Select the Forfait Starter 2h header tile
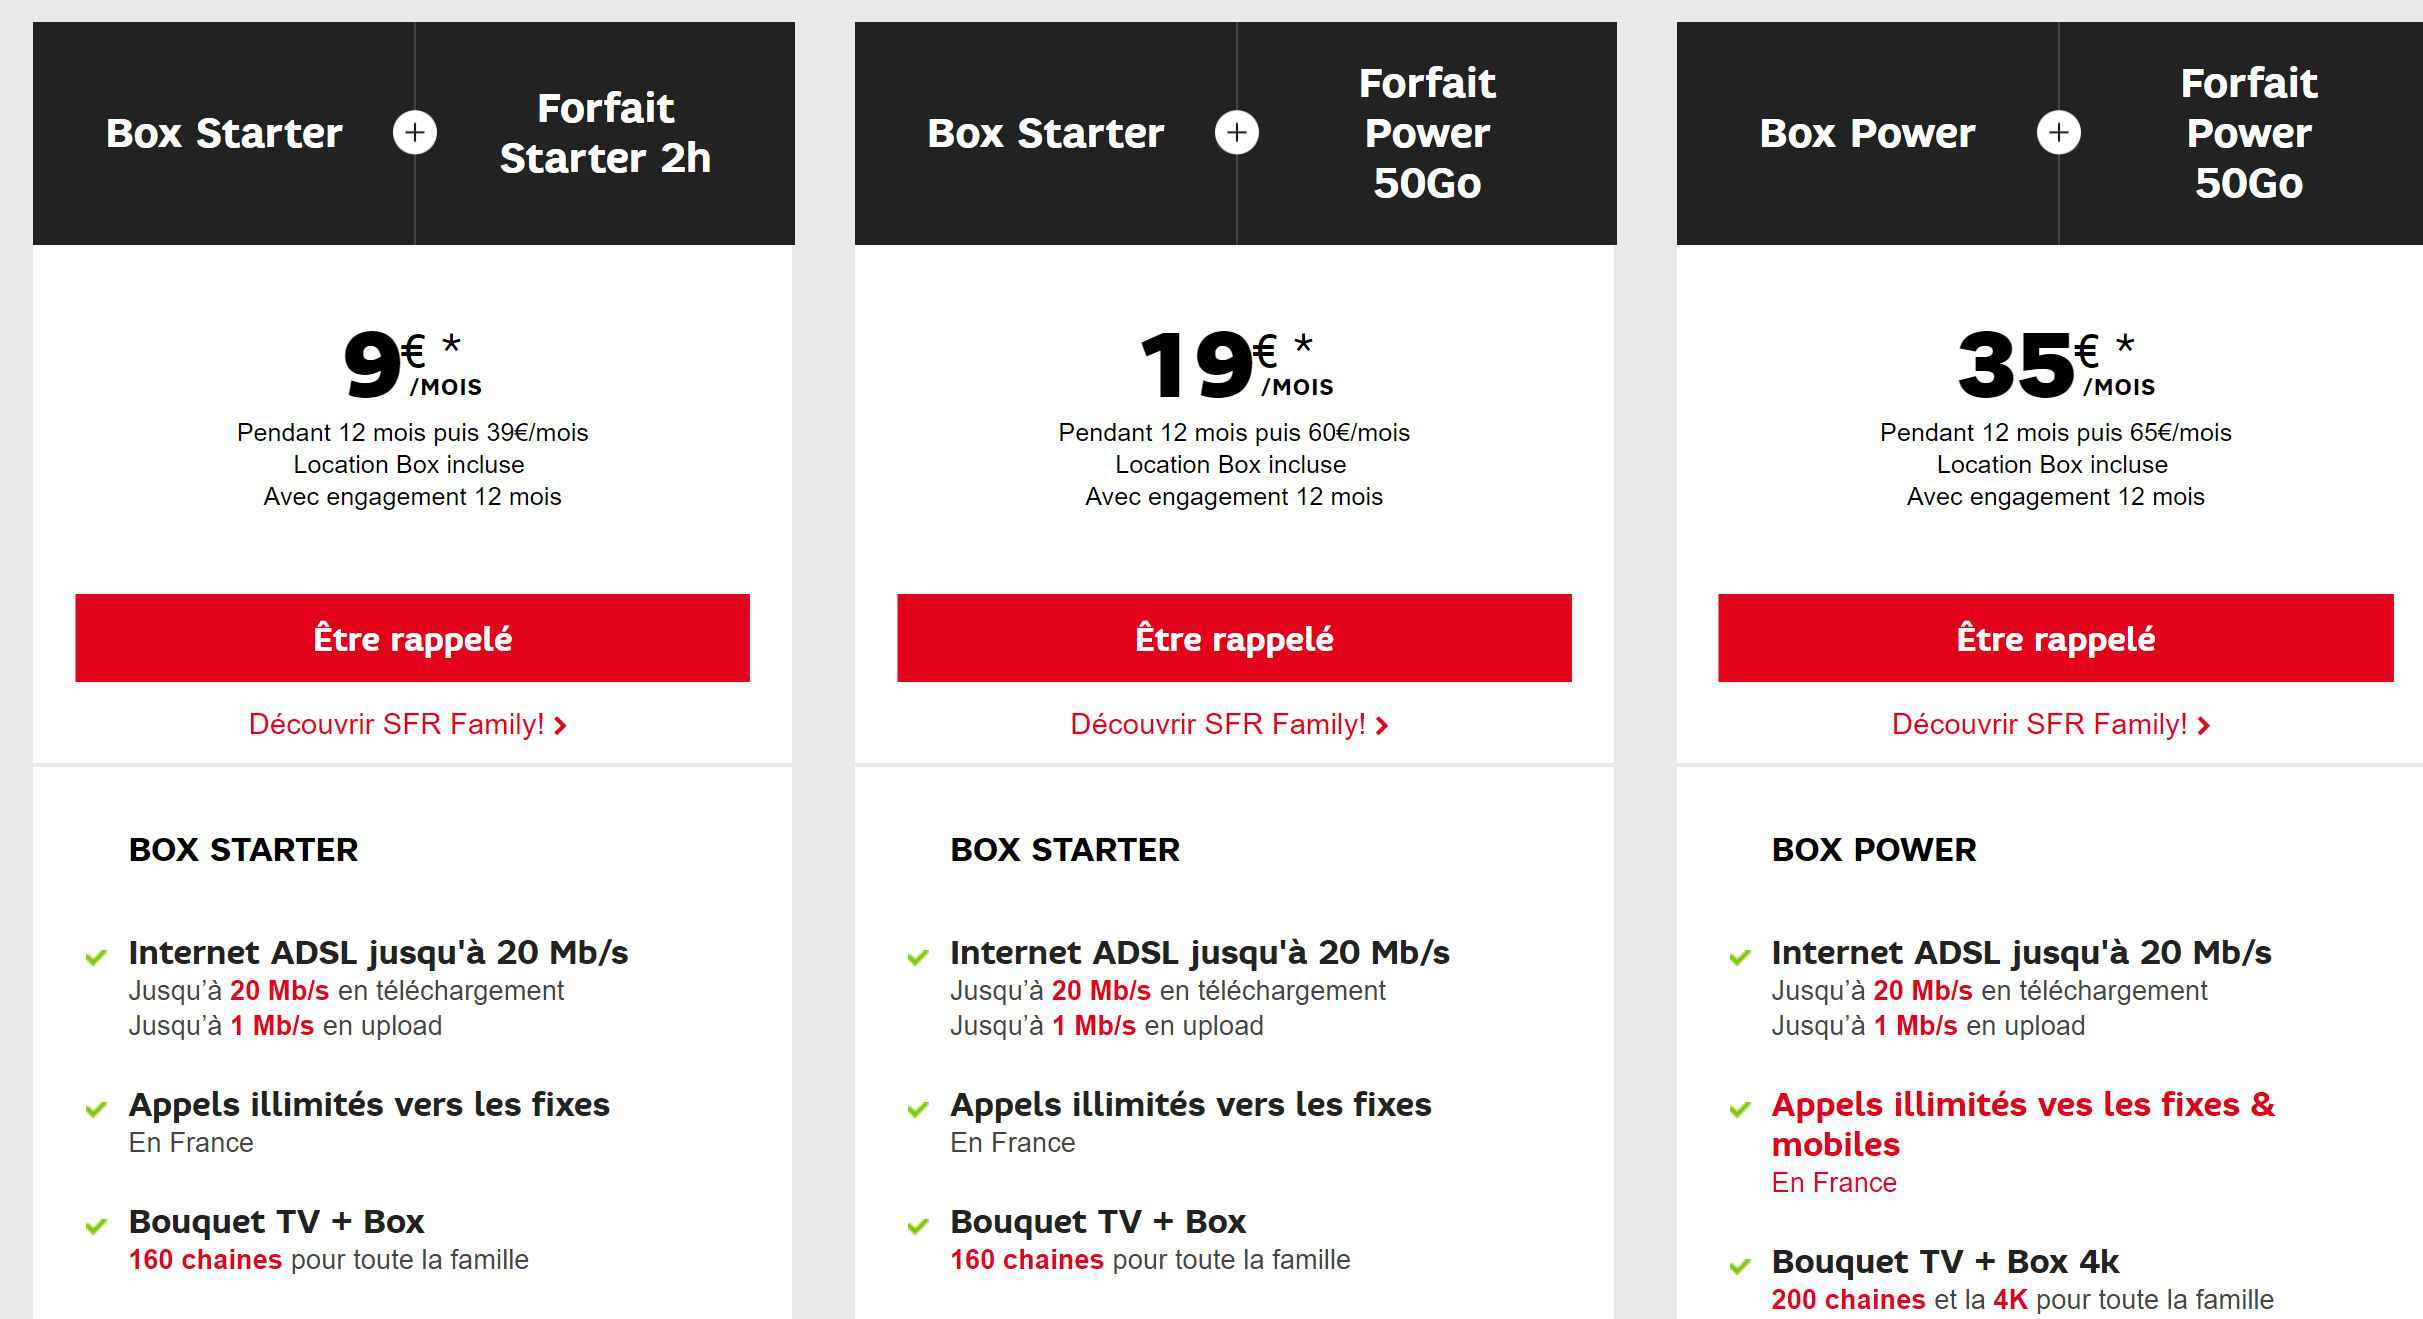The height and width of the screenshot is (1319, 2423). (x=605, y=133)
